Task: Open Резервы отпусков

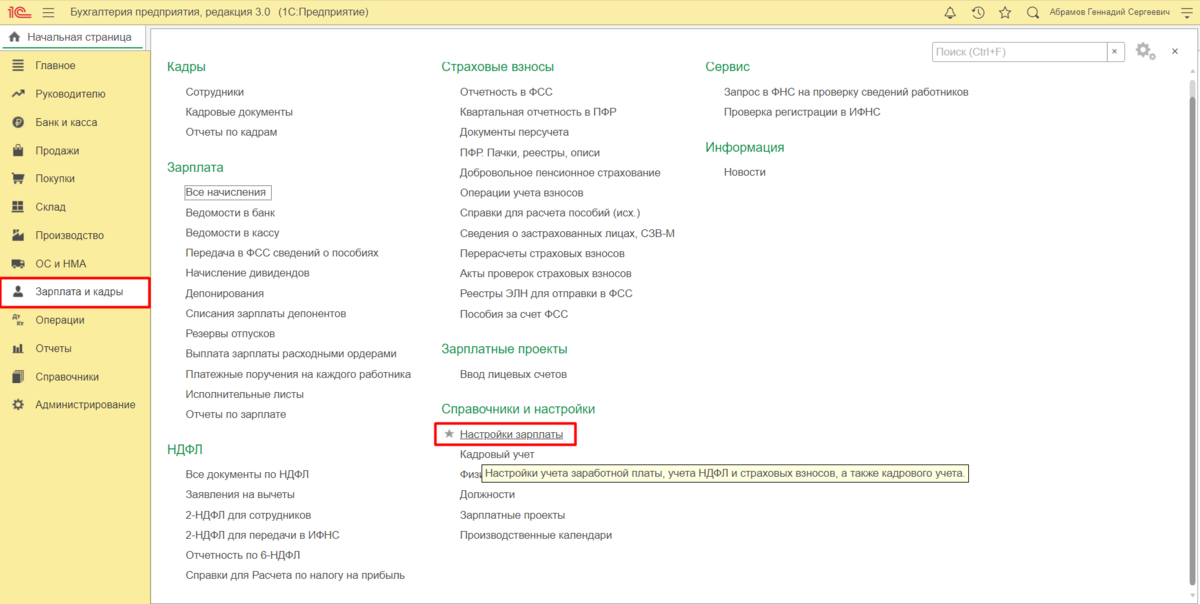Action: (230, 333)
